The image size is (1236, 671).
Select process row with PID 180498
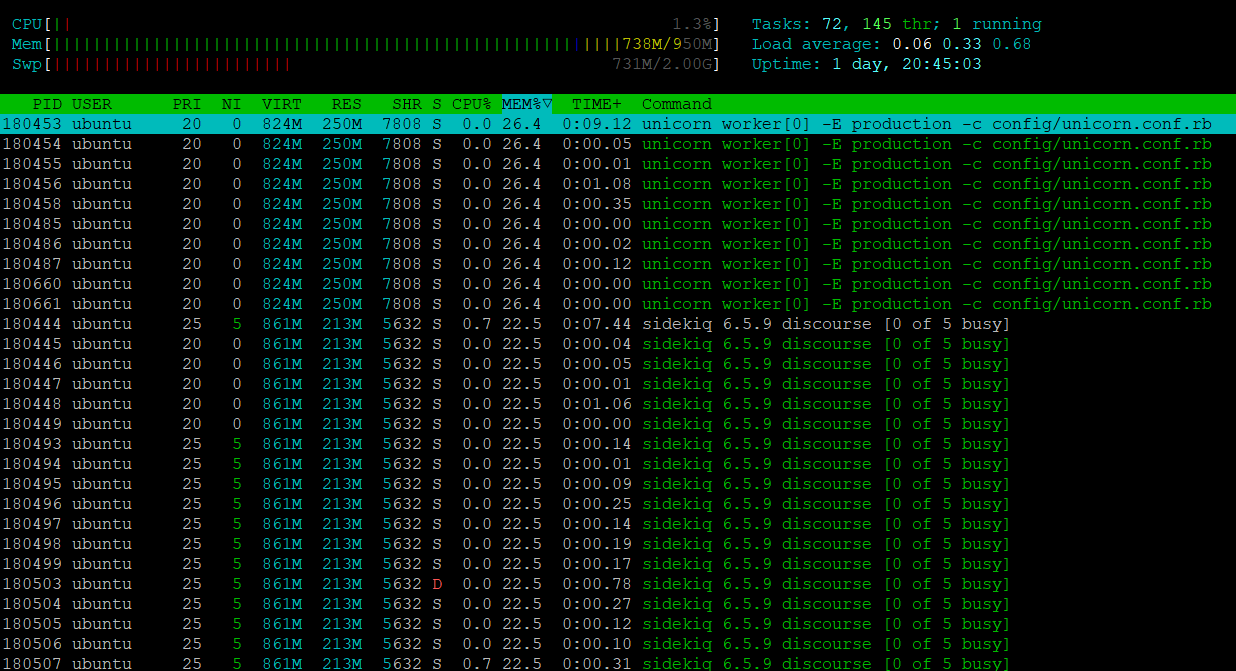(x=618, y=544)
